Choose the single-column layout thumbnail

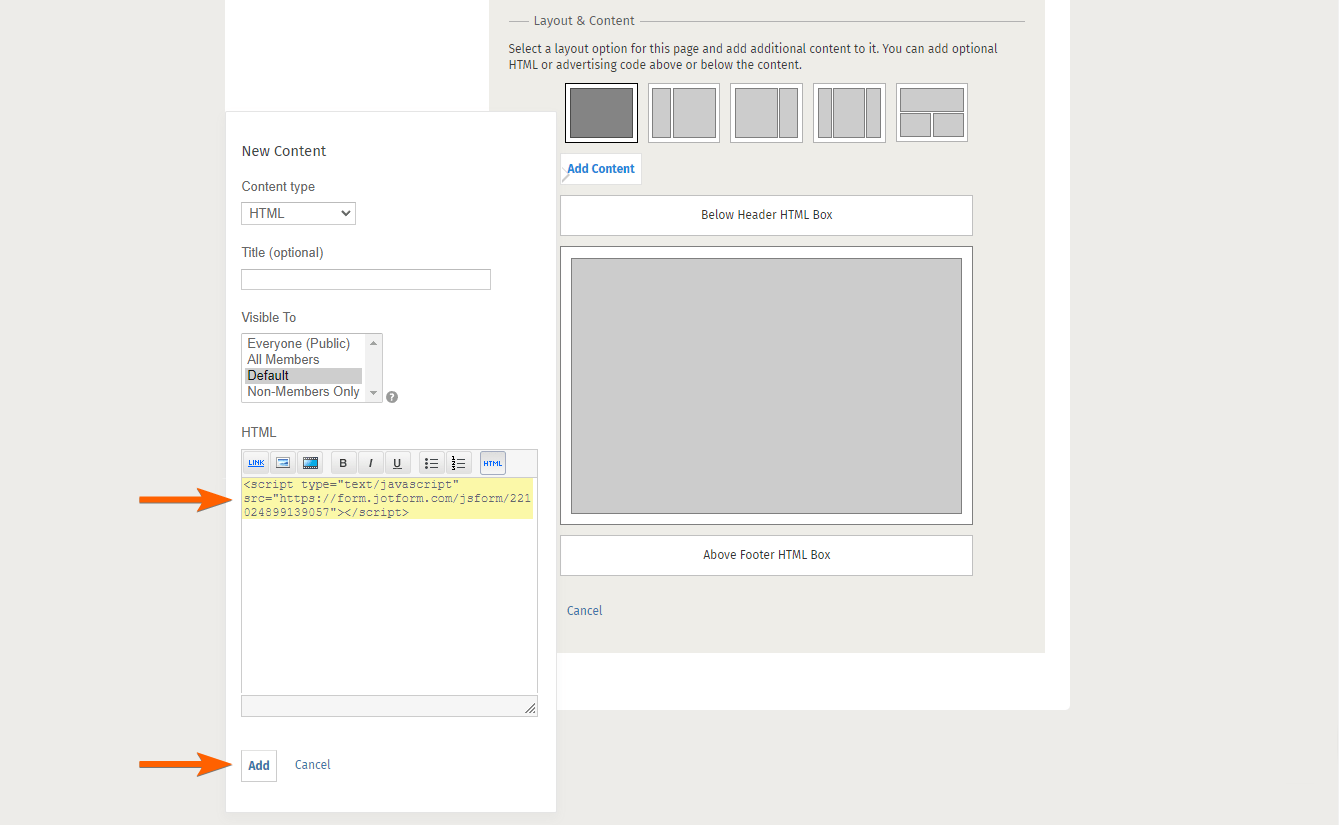point(601,113)
